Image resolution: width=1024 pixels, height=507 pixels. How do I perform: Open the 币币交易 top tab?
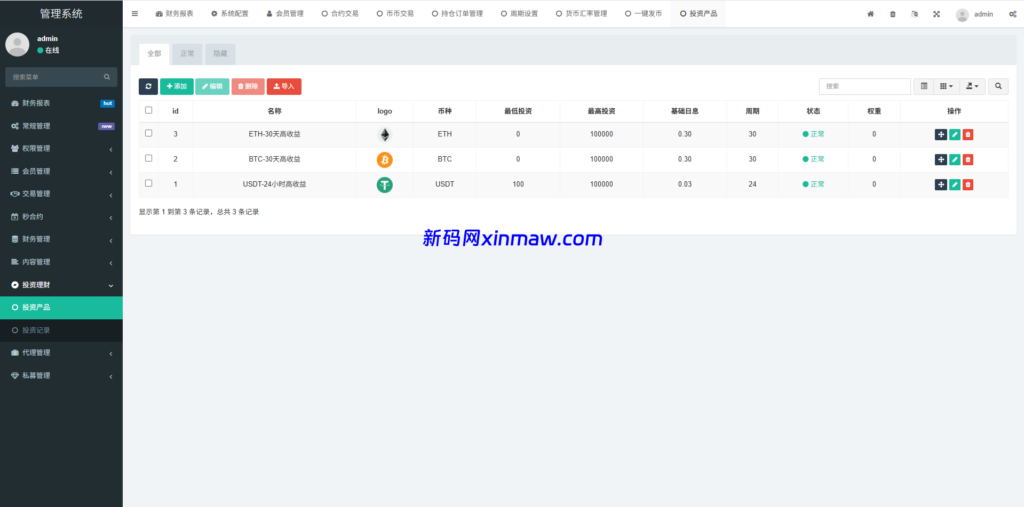[x=395, y=14]
